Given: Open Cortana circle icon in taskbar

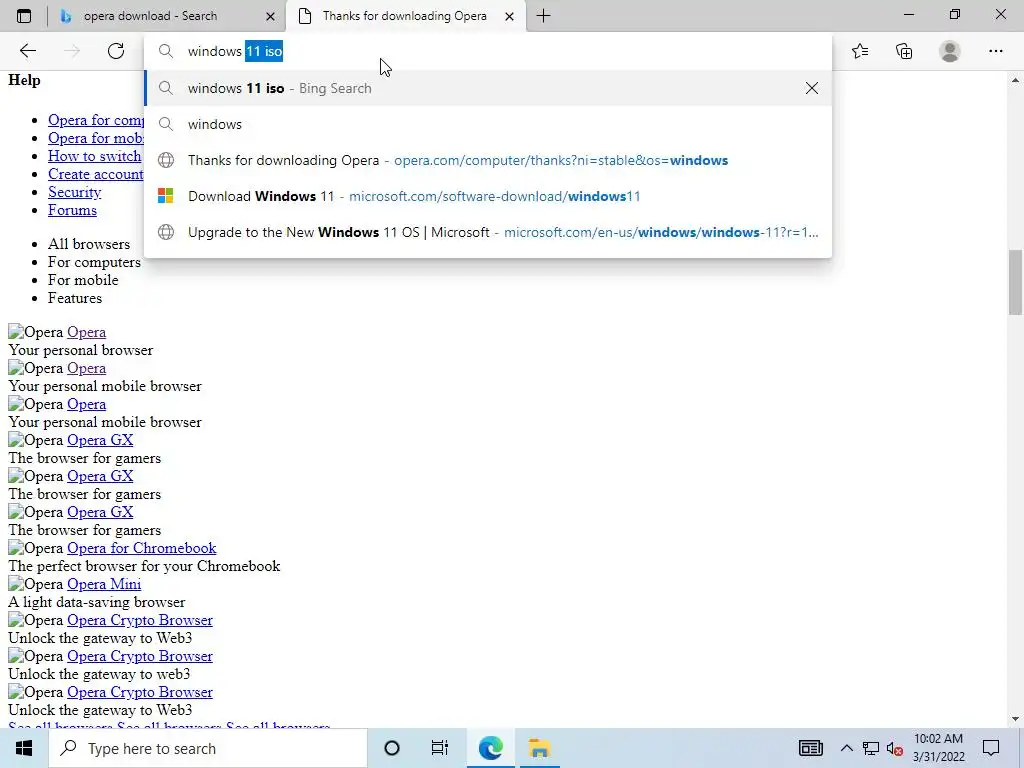Looking at the screenshot, I should [392, 748].
